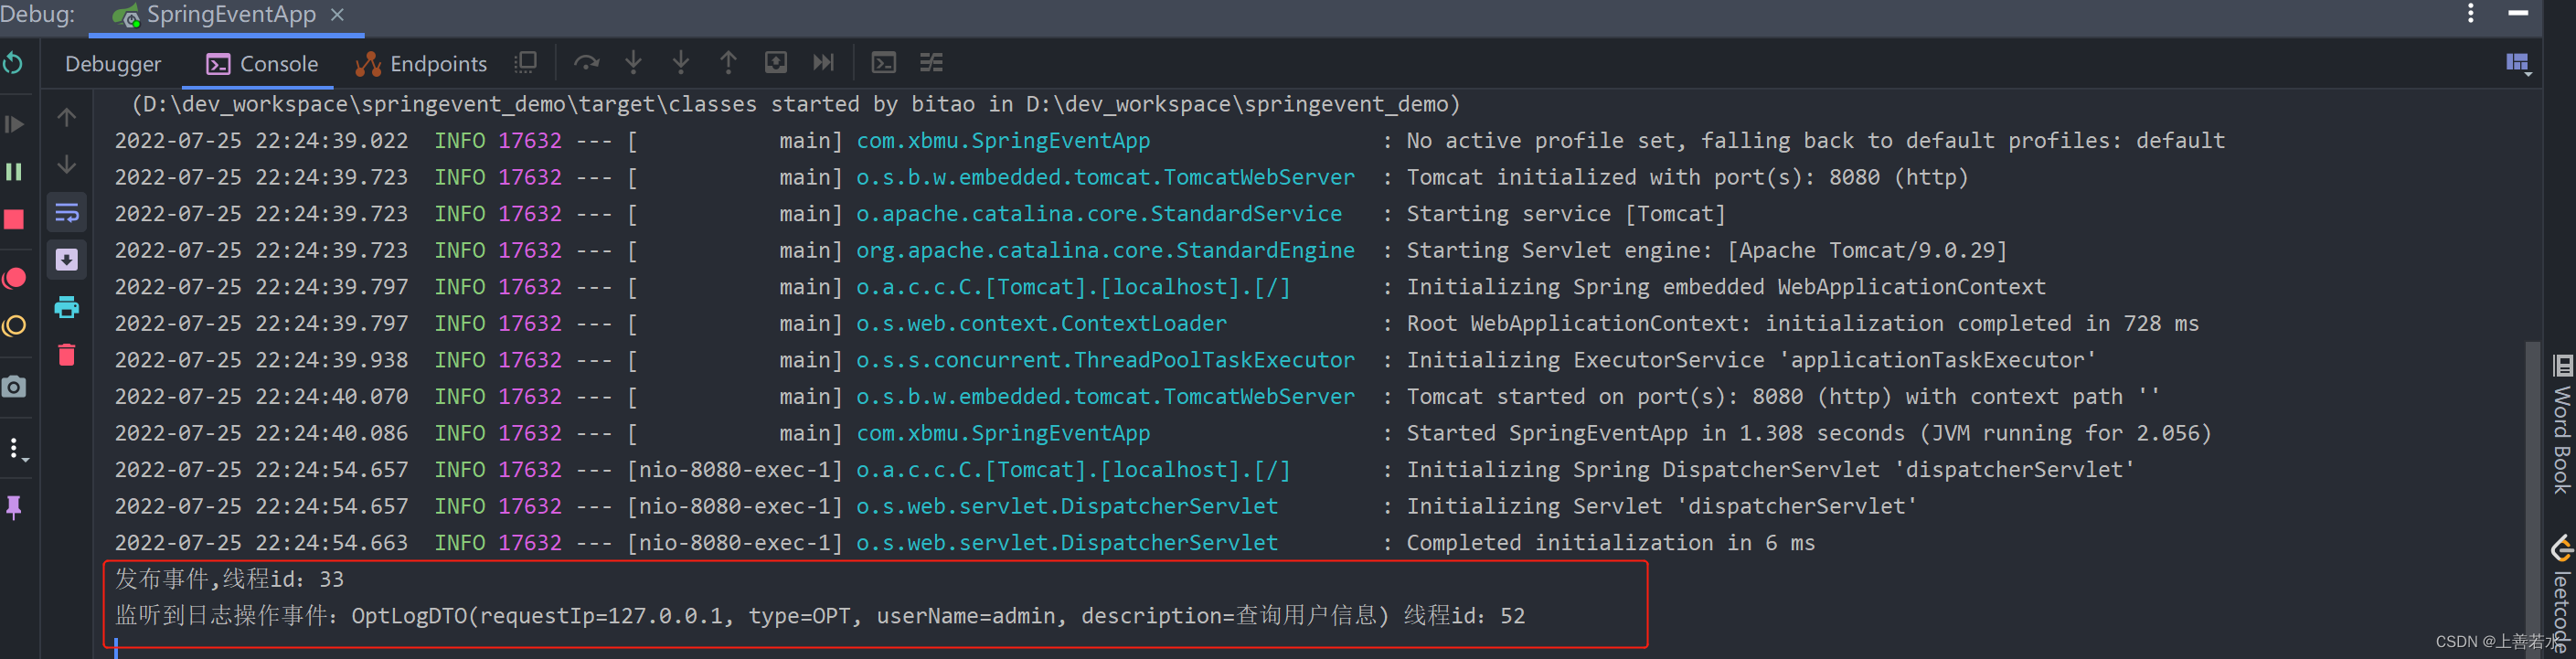
Task: Click timestamp 2022-07-25 22:24:40.070
Action: (261, 397)
